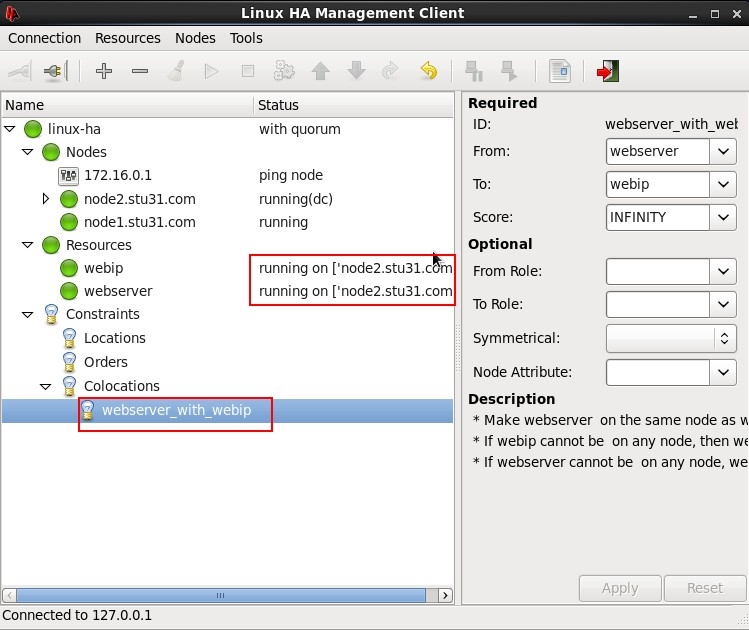Click the gray redo/migrate arrow icon

(390, 71)
